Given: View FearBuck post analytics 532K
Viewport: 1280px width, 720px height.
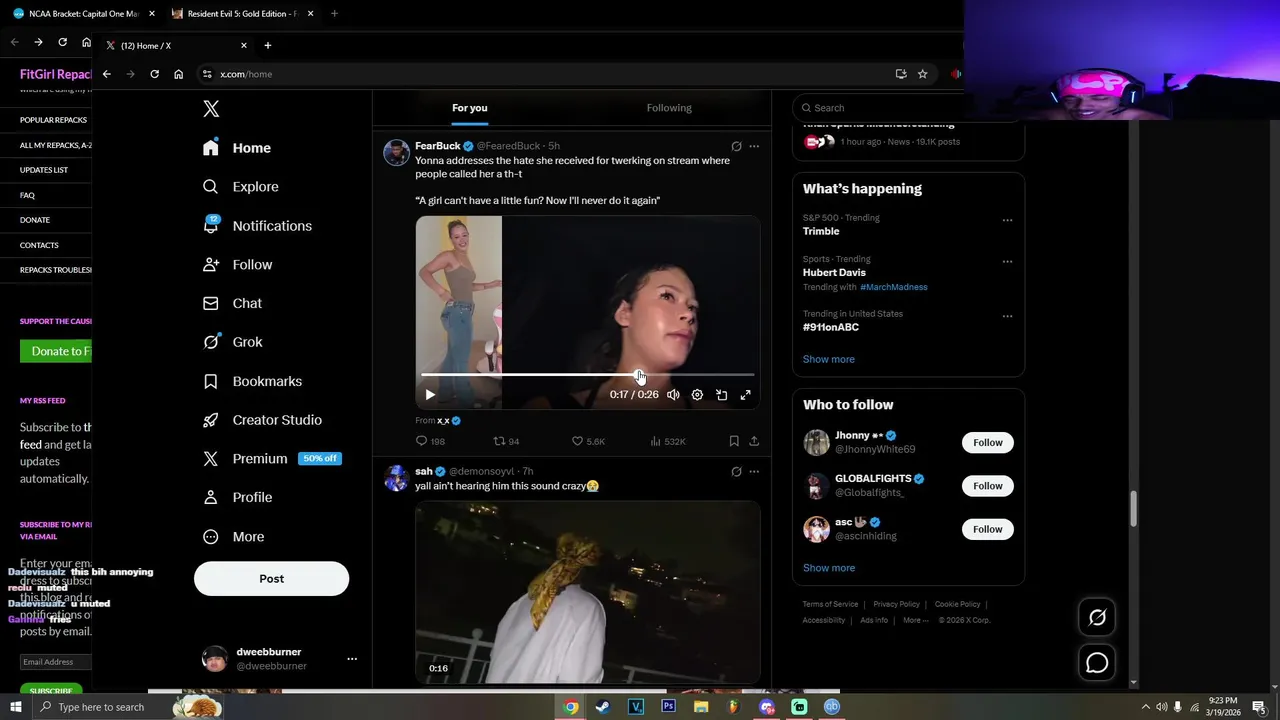Looking at the screenshot, I should [x=668, y=441].
